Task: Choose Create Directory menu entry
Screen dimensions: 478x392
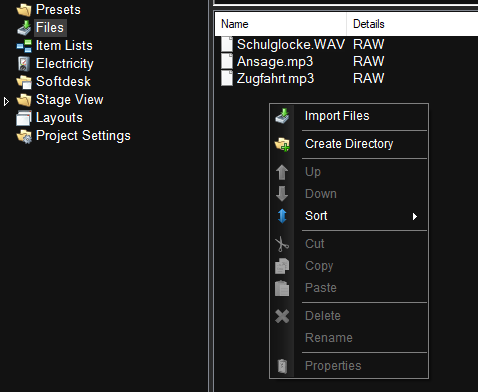Action: pyautogui.click(x=349, y=144)
